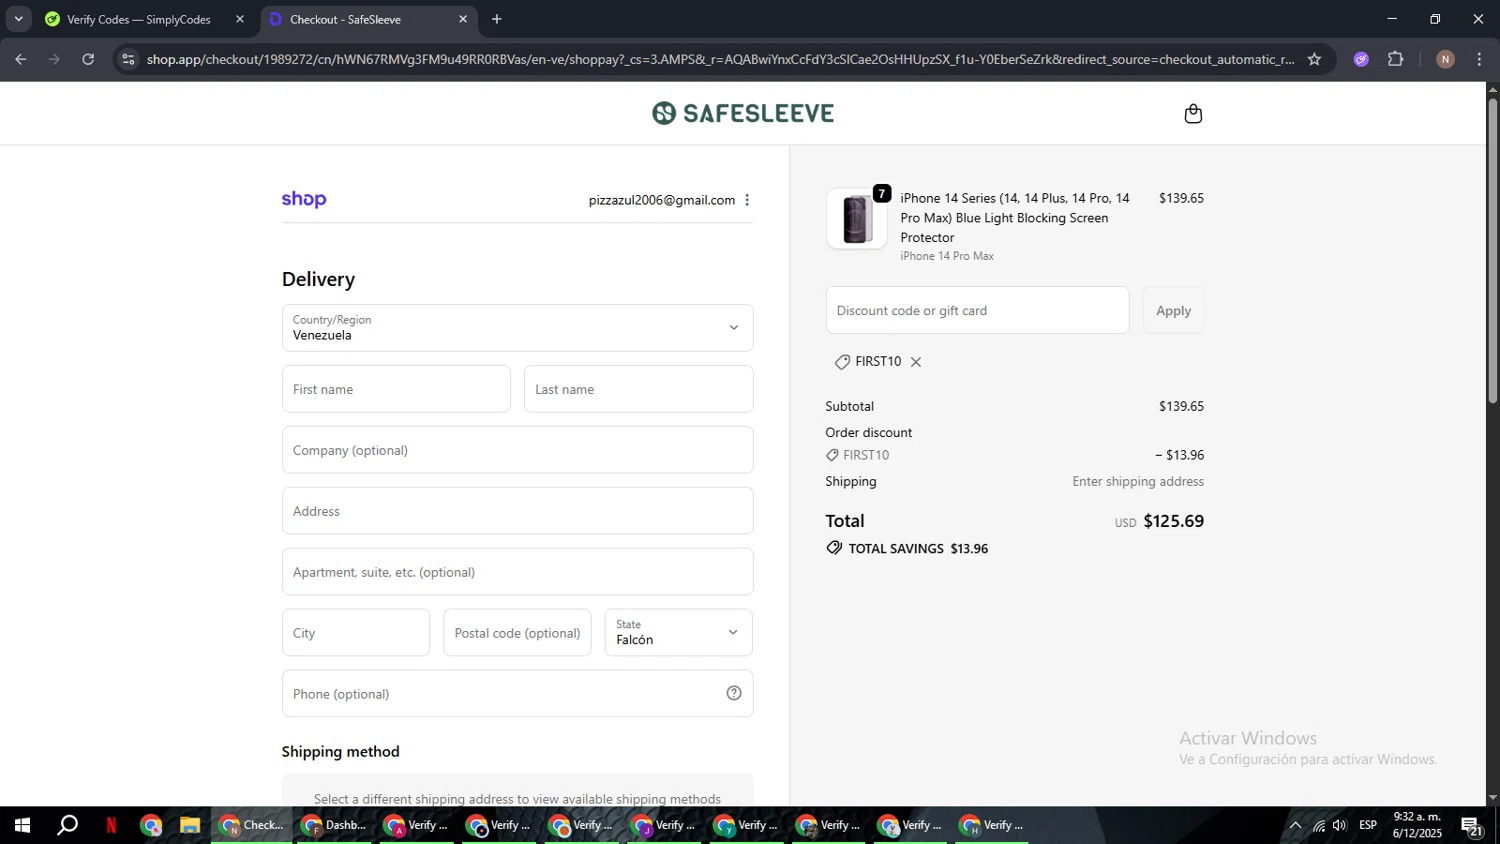Open the shopping bag cart icon
The image size is (1500, 844).
click(x=1192, y=113)
